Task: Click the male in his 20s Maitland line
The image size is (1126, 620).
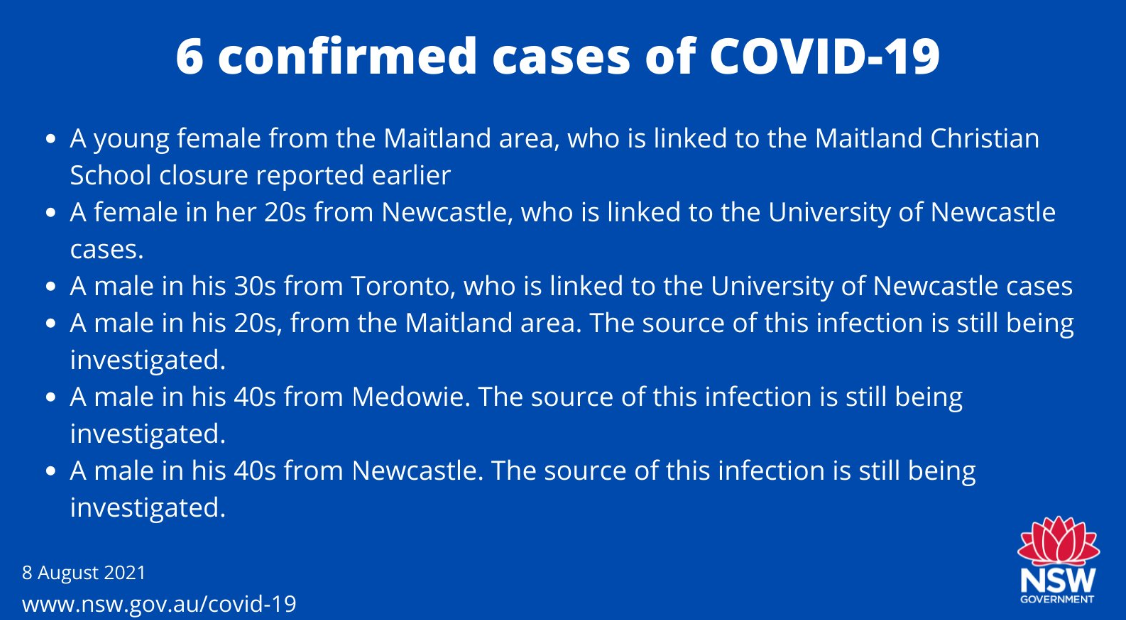Action: 571,323
